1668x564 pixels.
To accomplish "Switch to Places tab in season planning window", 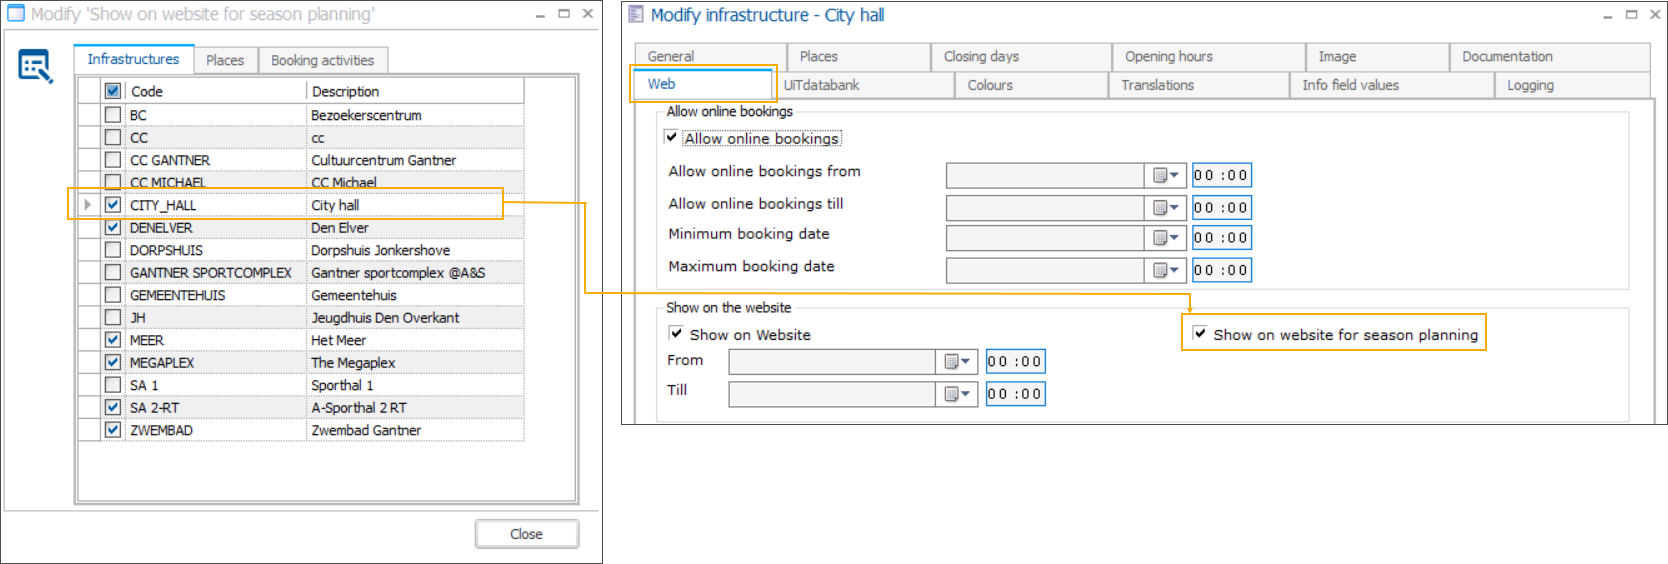I will click(x=225, y=60).
